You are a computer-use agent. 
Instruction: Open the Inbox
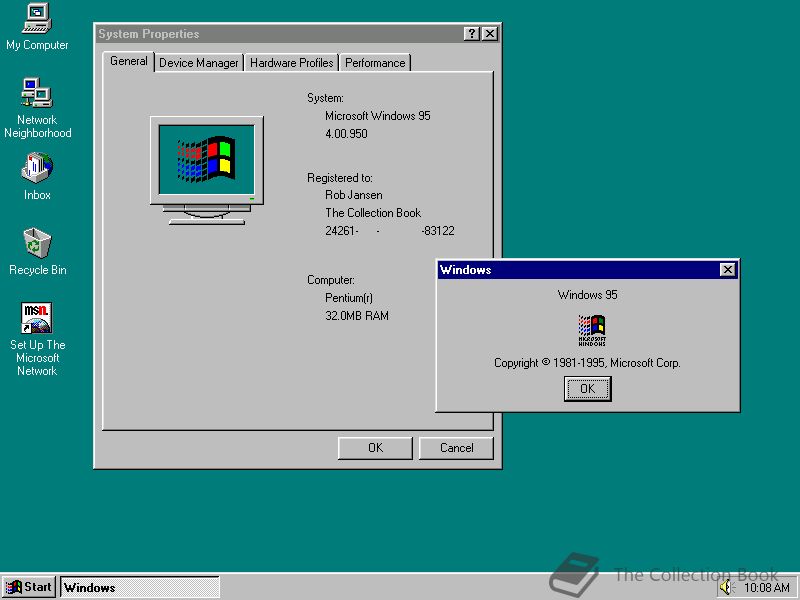click(36, 168)
